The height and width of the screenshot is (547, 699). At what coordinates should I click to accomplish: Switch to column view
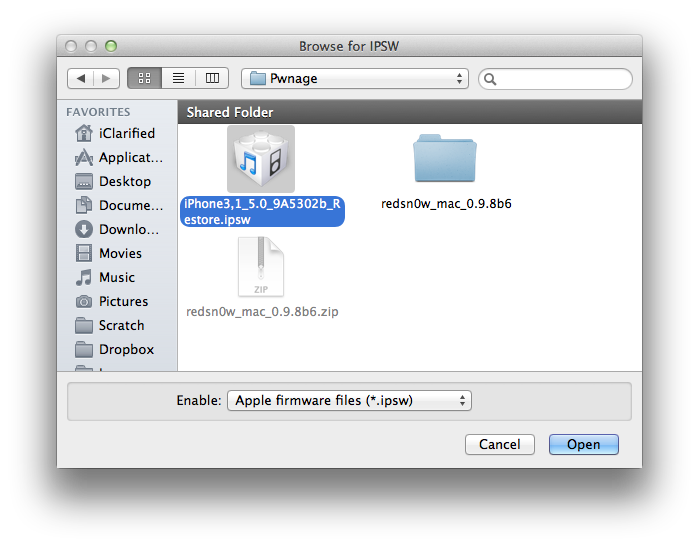click(212, 79)
